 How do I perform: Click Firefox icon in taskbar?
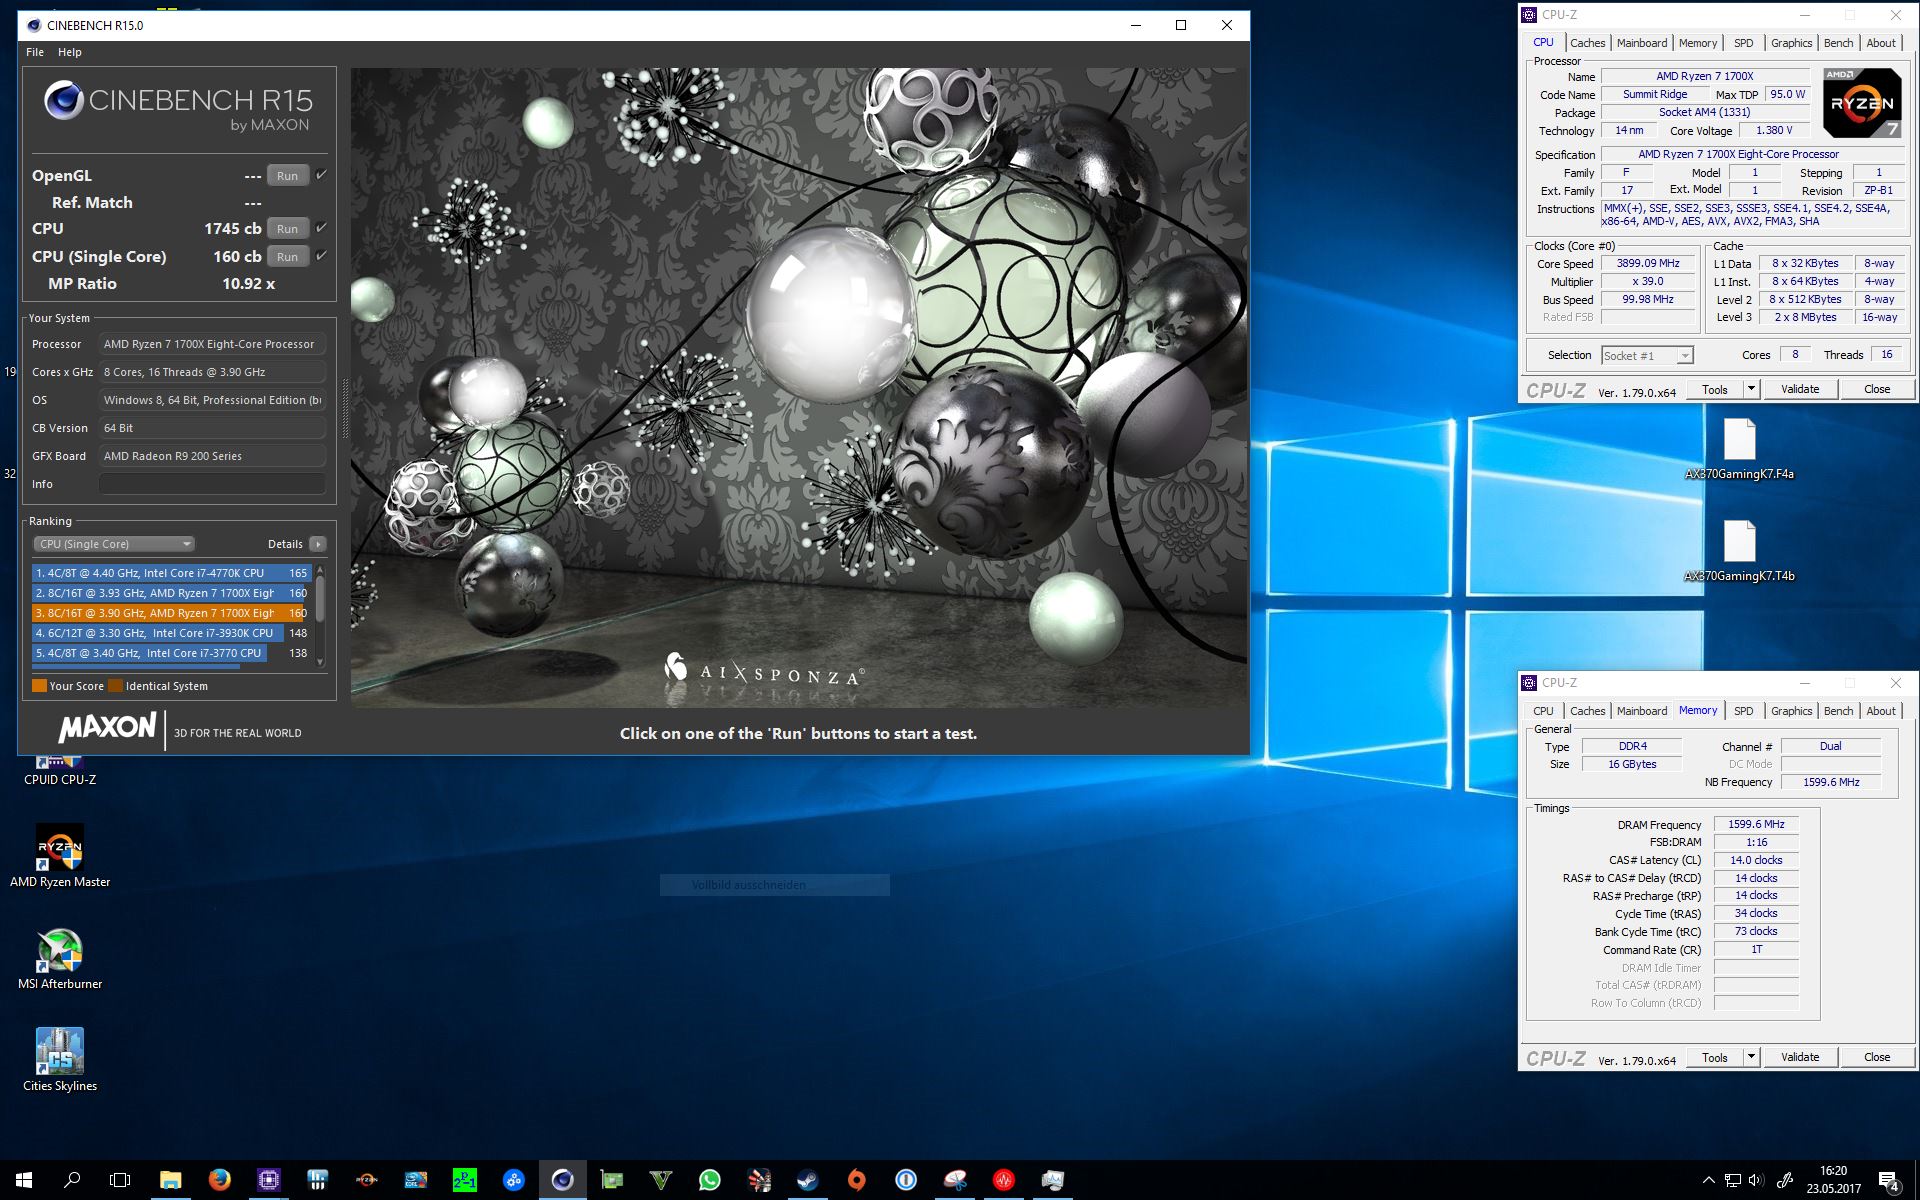pyautogui.click(x=219, y=1180)
